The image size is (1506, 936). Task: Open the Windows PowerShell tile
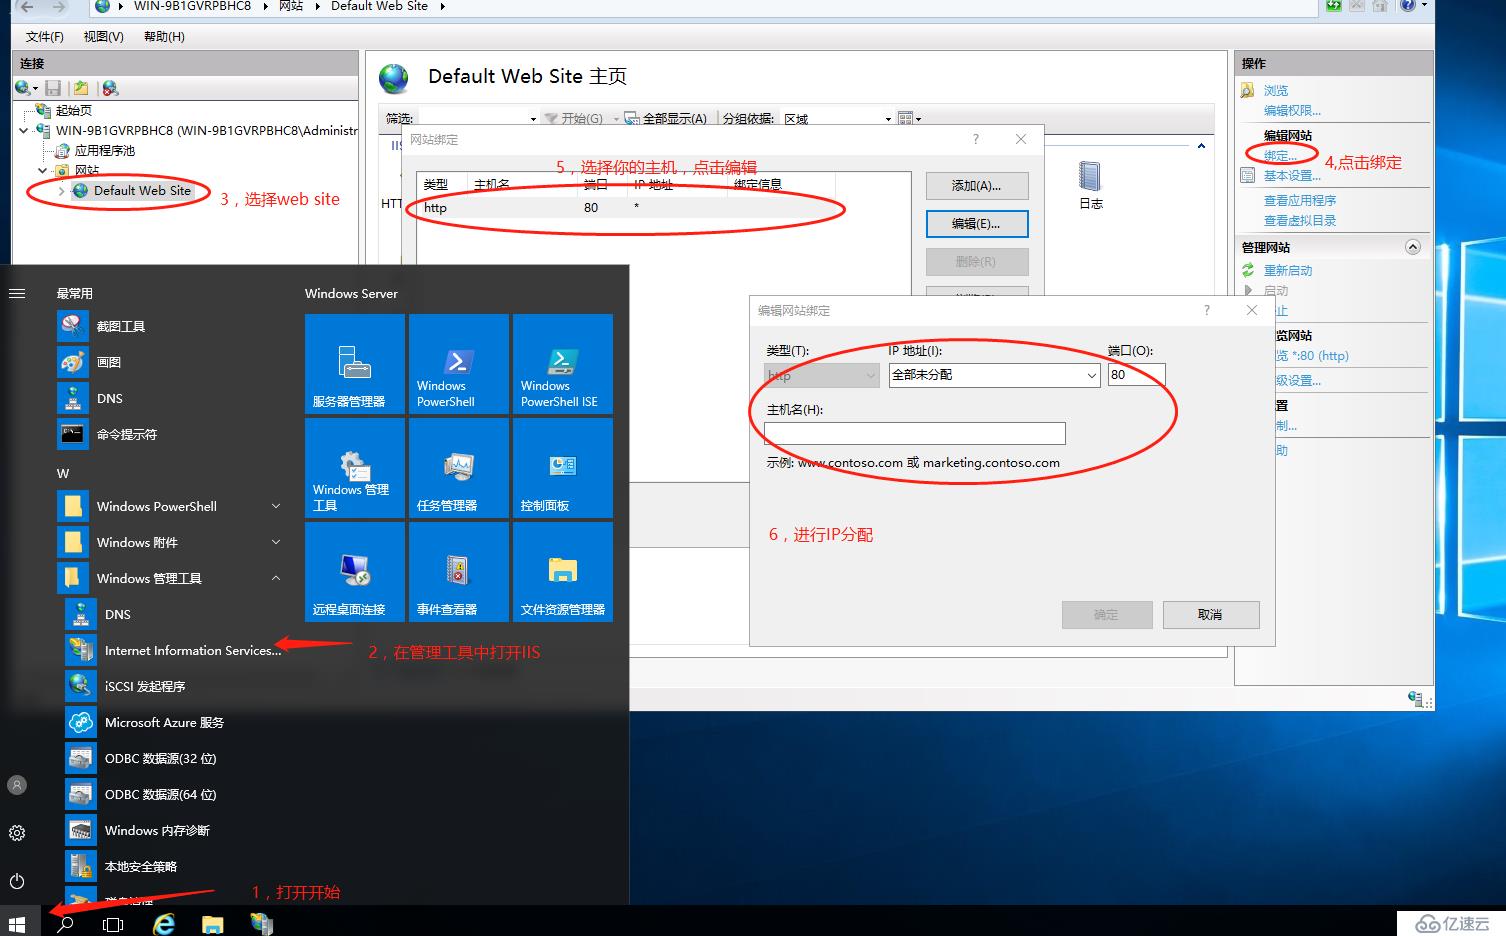click(459, 364)
